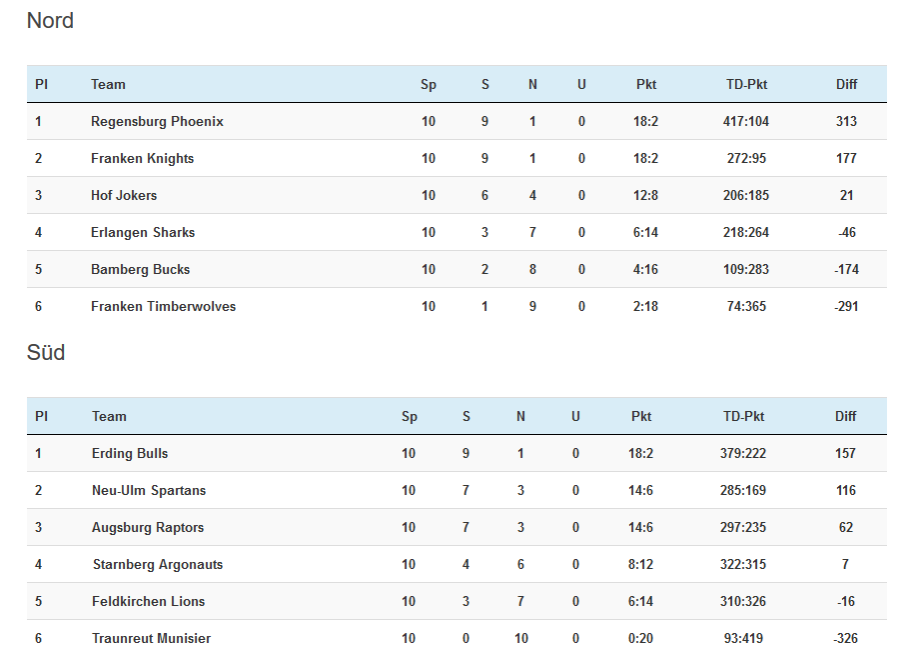
Task: Click the Pkt column header in Süd table
Action: coord(641,417)
